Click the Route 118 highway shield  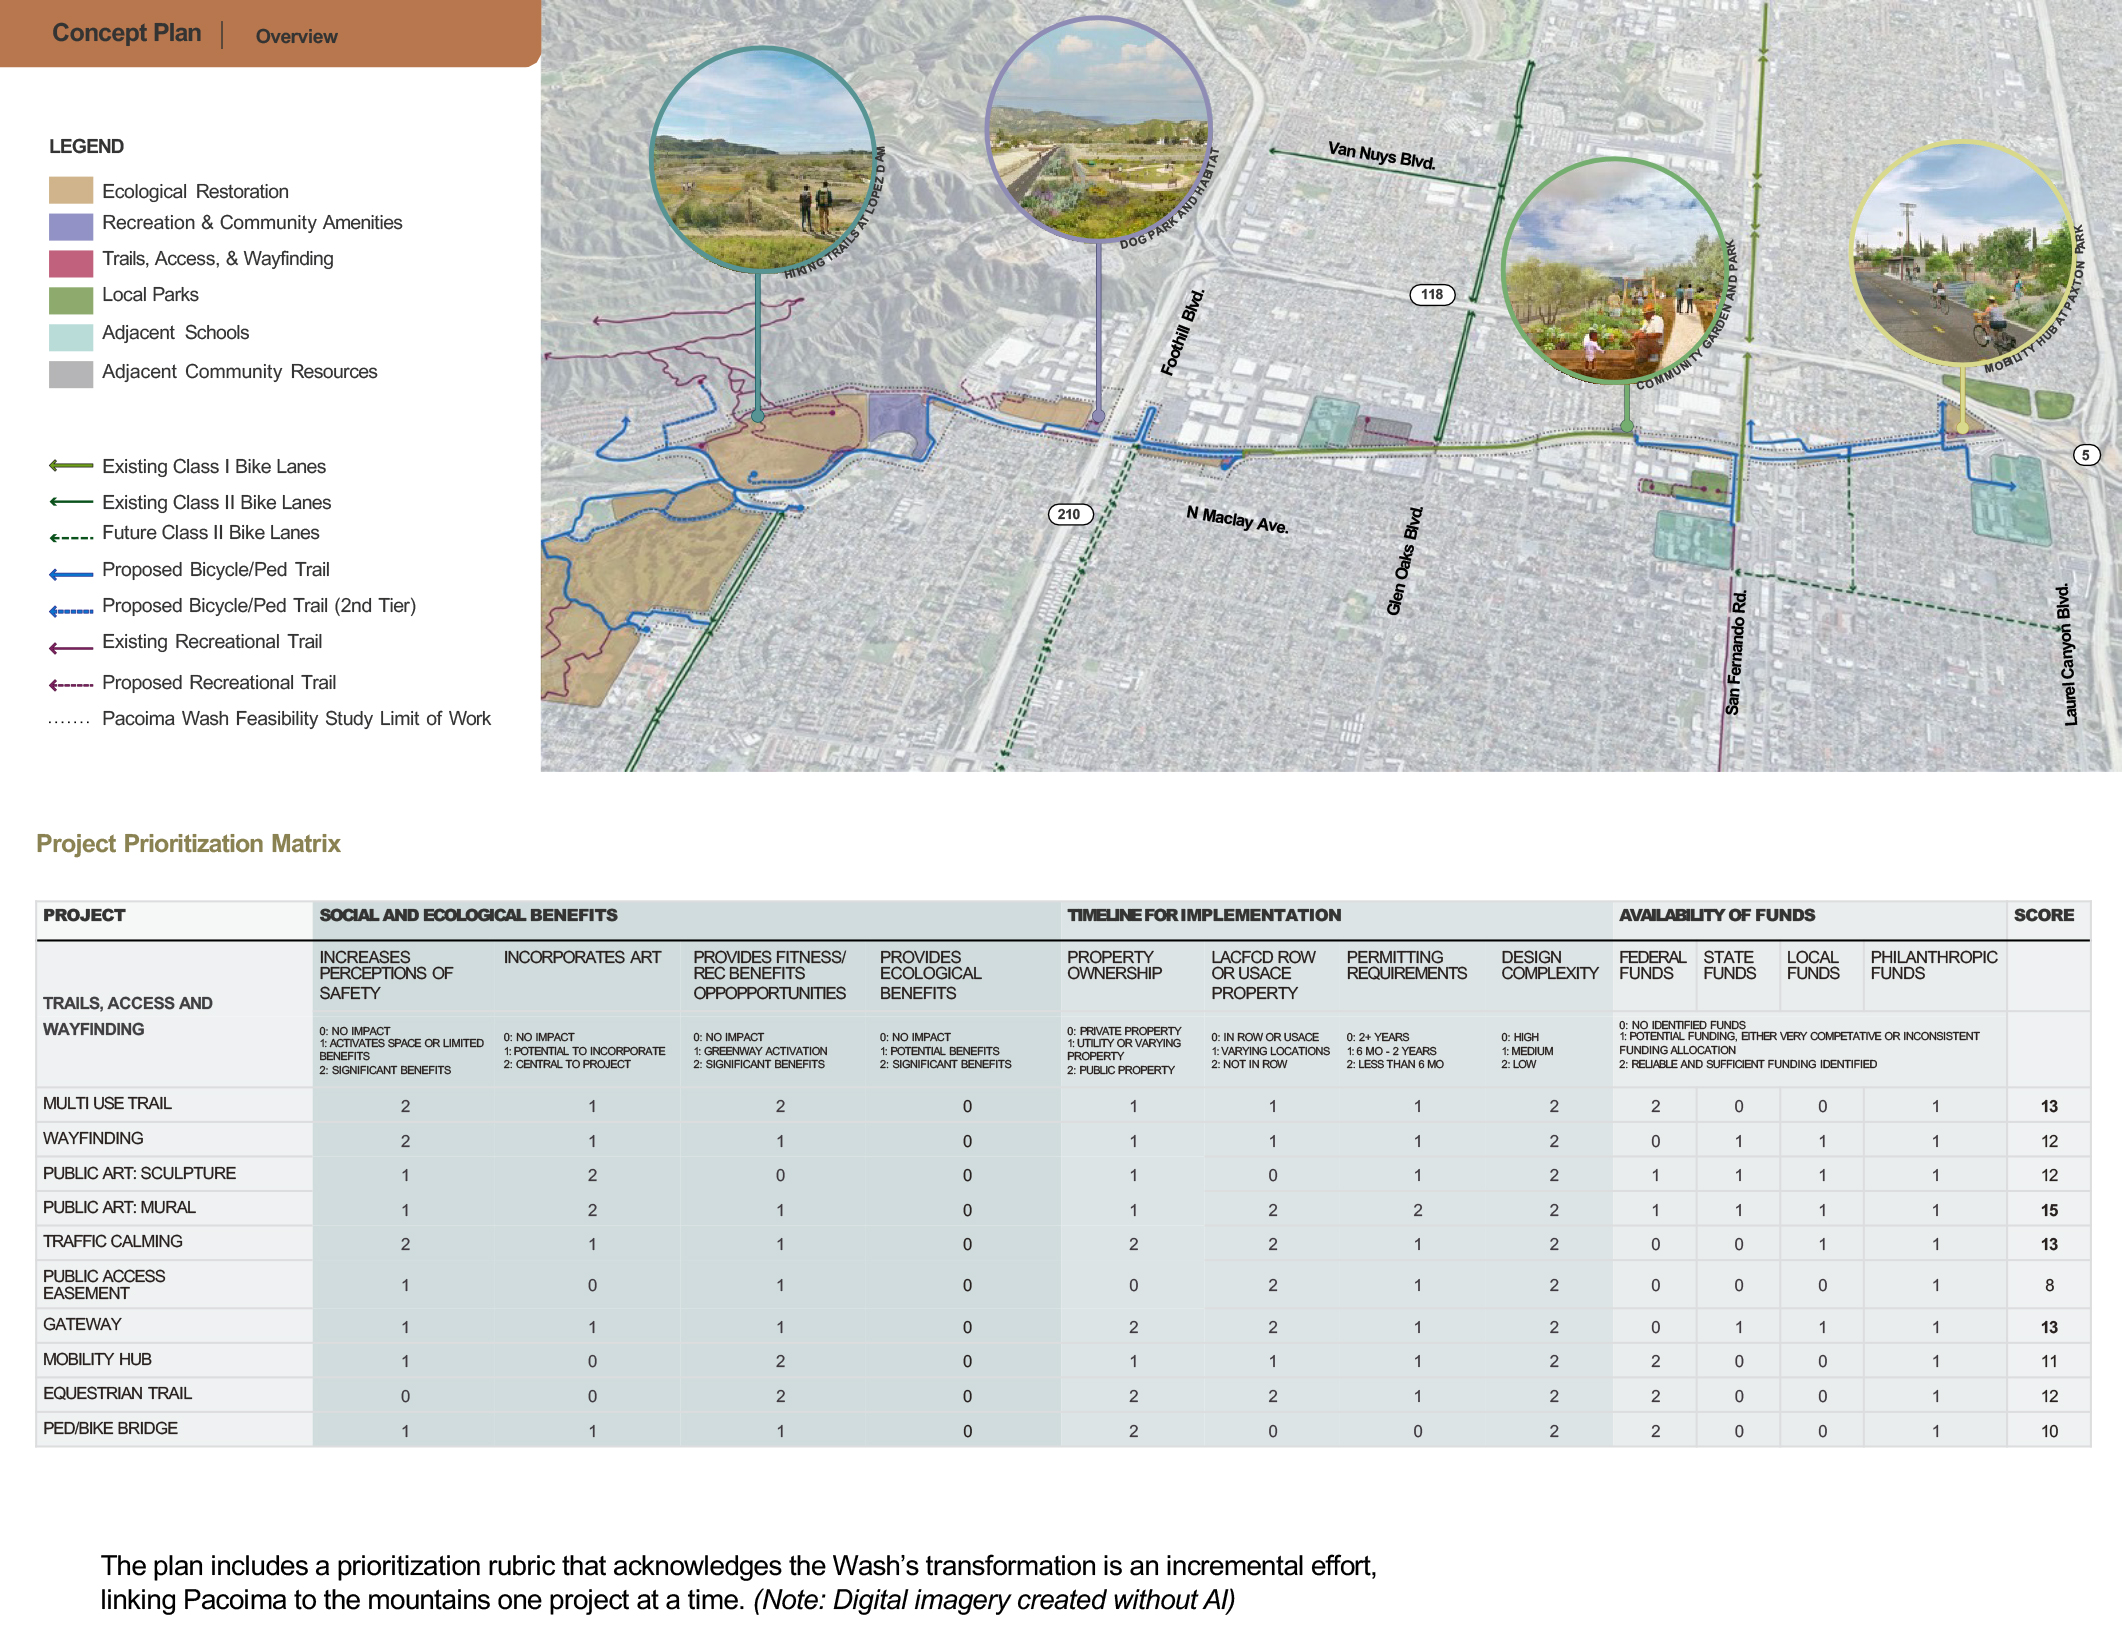click(1431, 294)
